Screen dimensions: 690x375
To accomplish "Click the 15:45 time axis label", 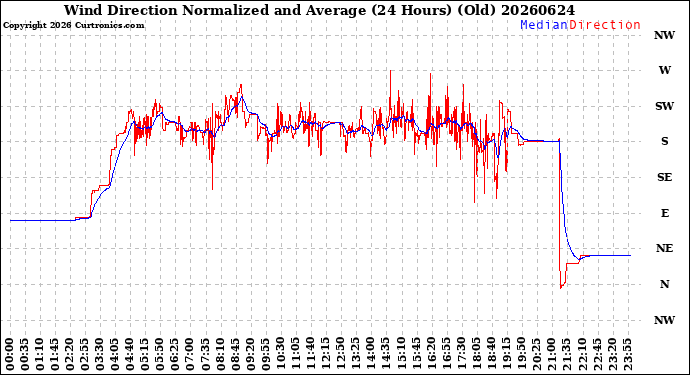I will [x=416, y=355].
